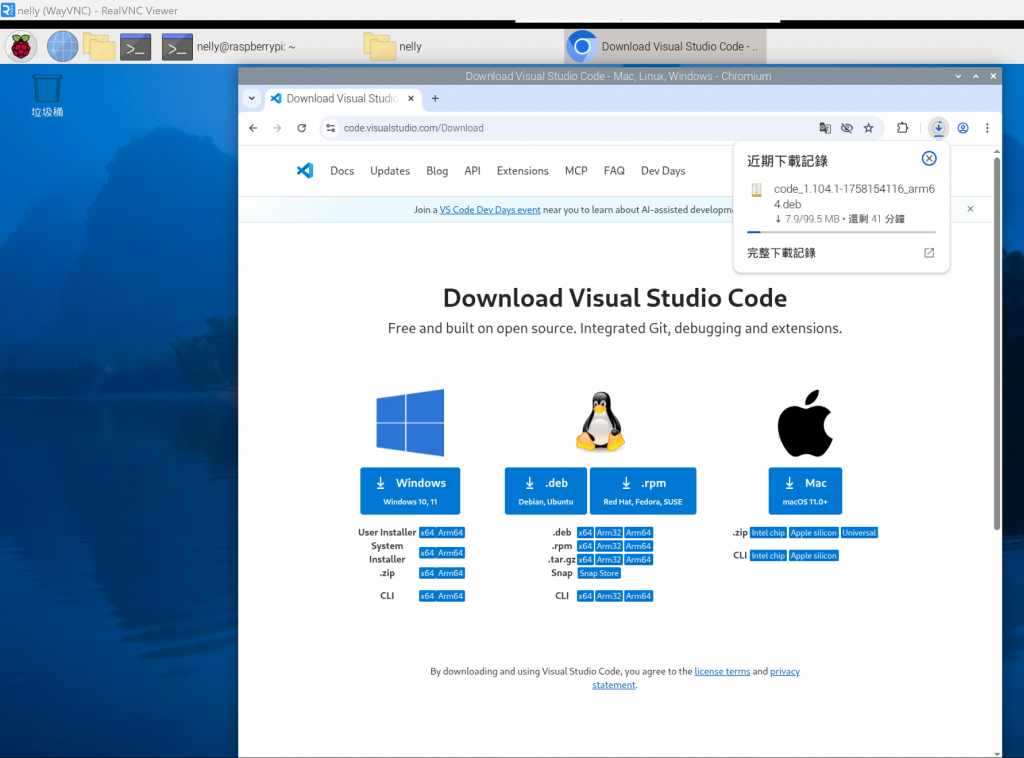
Task: Select Linux .deb Arm64 download
Action: coord(638,533)
